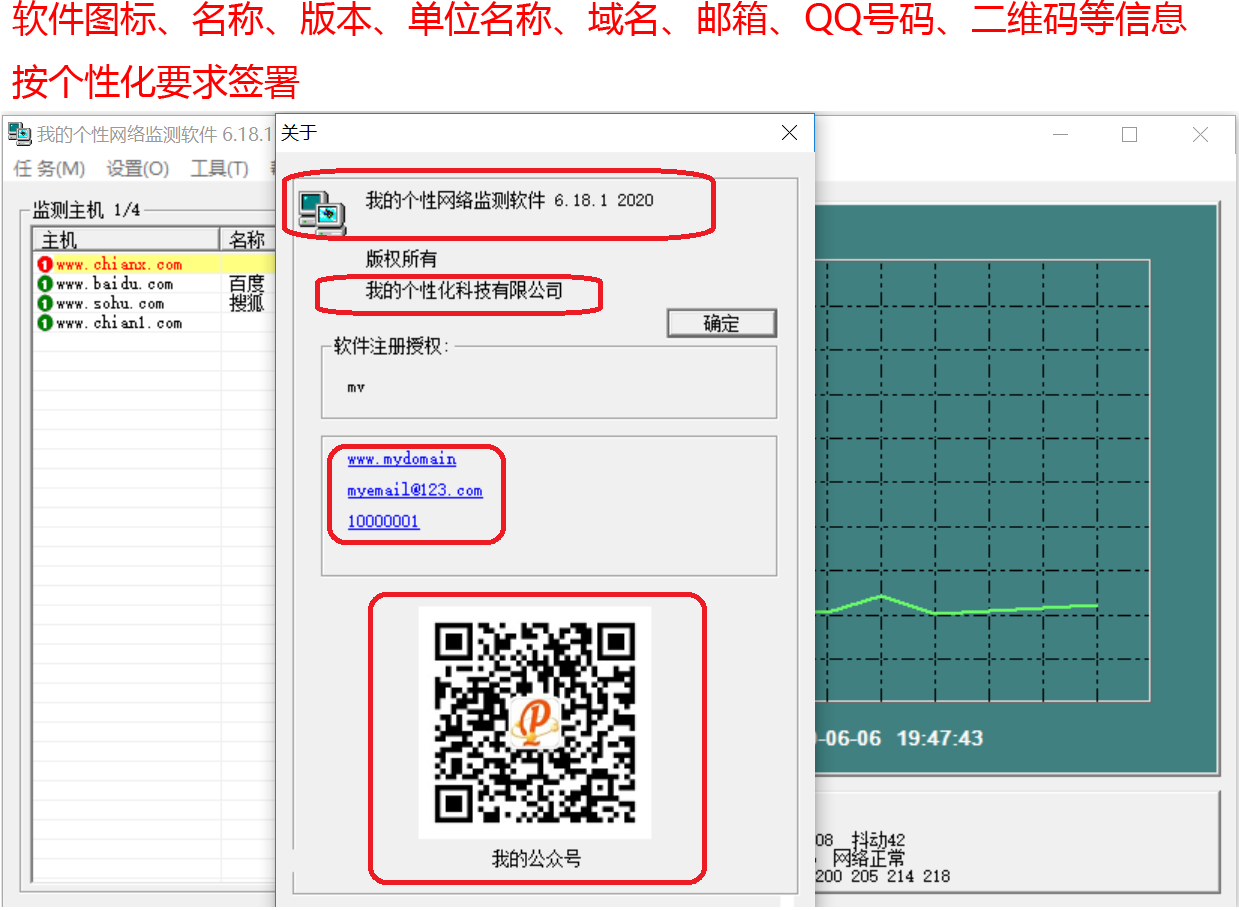Maximize the main monitoring window
This screenshot has height=910, width=1239.
pos(1129,134)
